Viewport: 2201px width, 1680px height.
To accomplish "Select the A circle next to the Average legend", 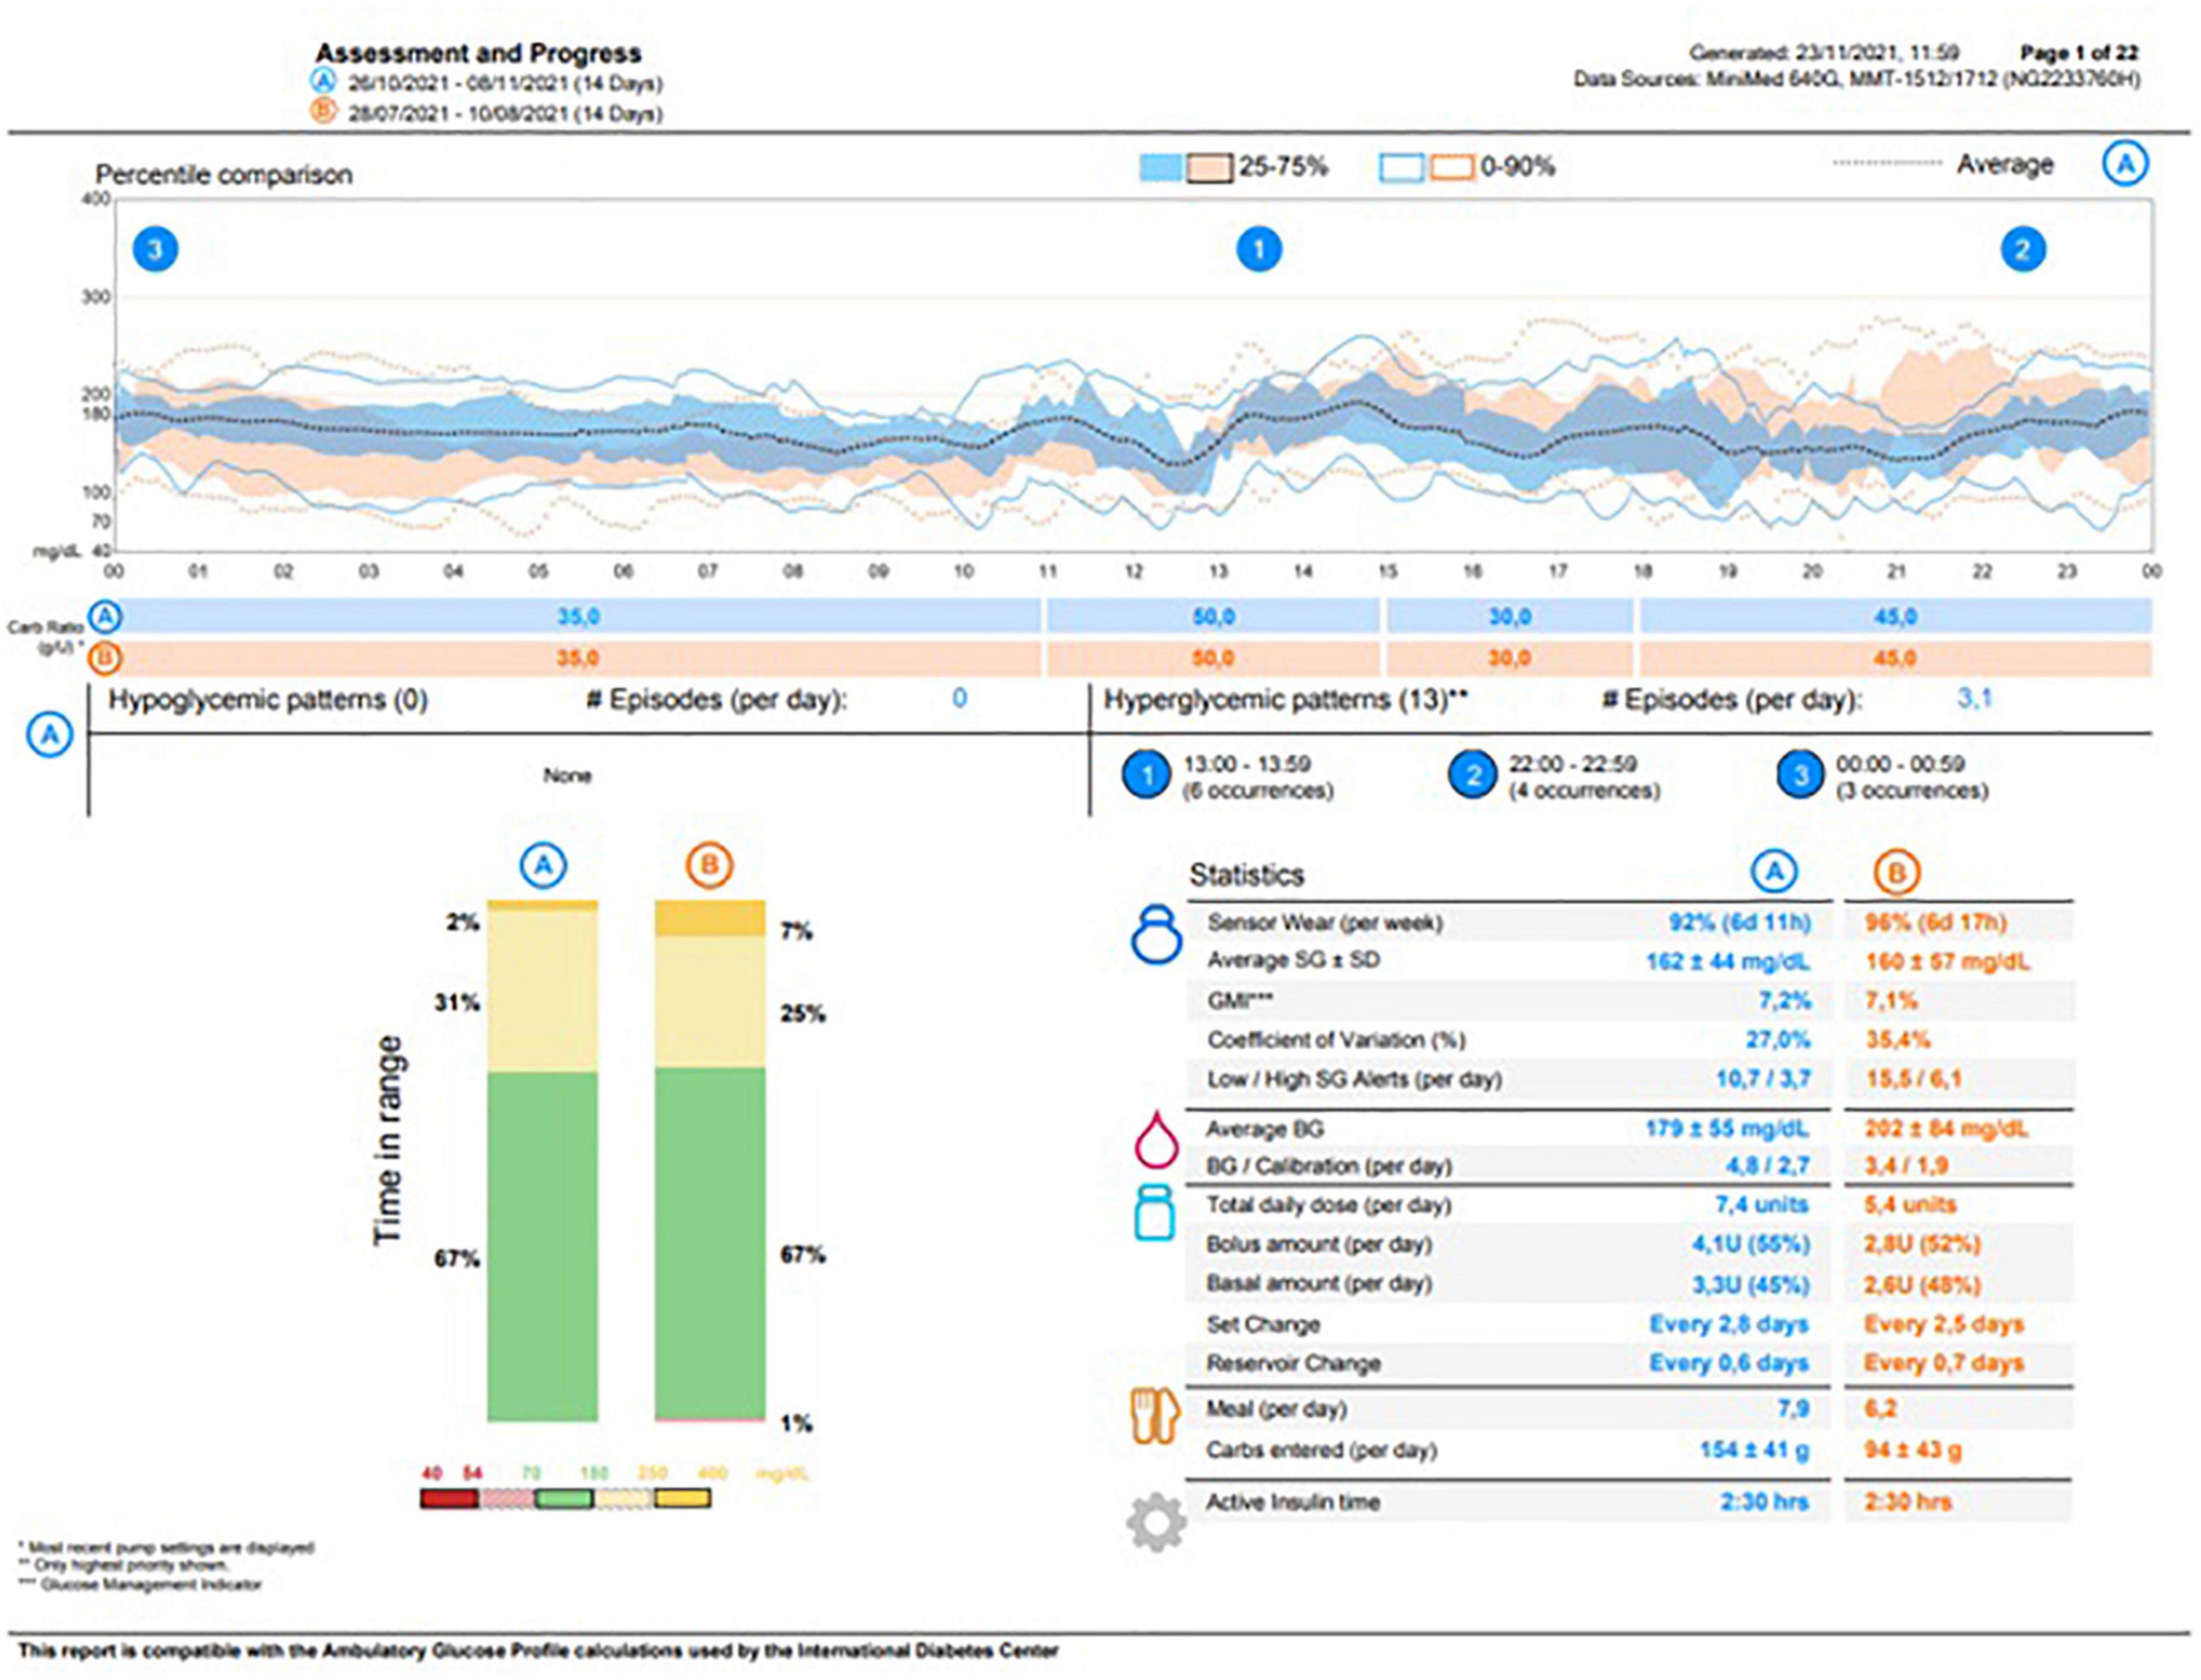I will pyautogui.click(x=2125, y=163).
